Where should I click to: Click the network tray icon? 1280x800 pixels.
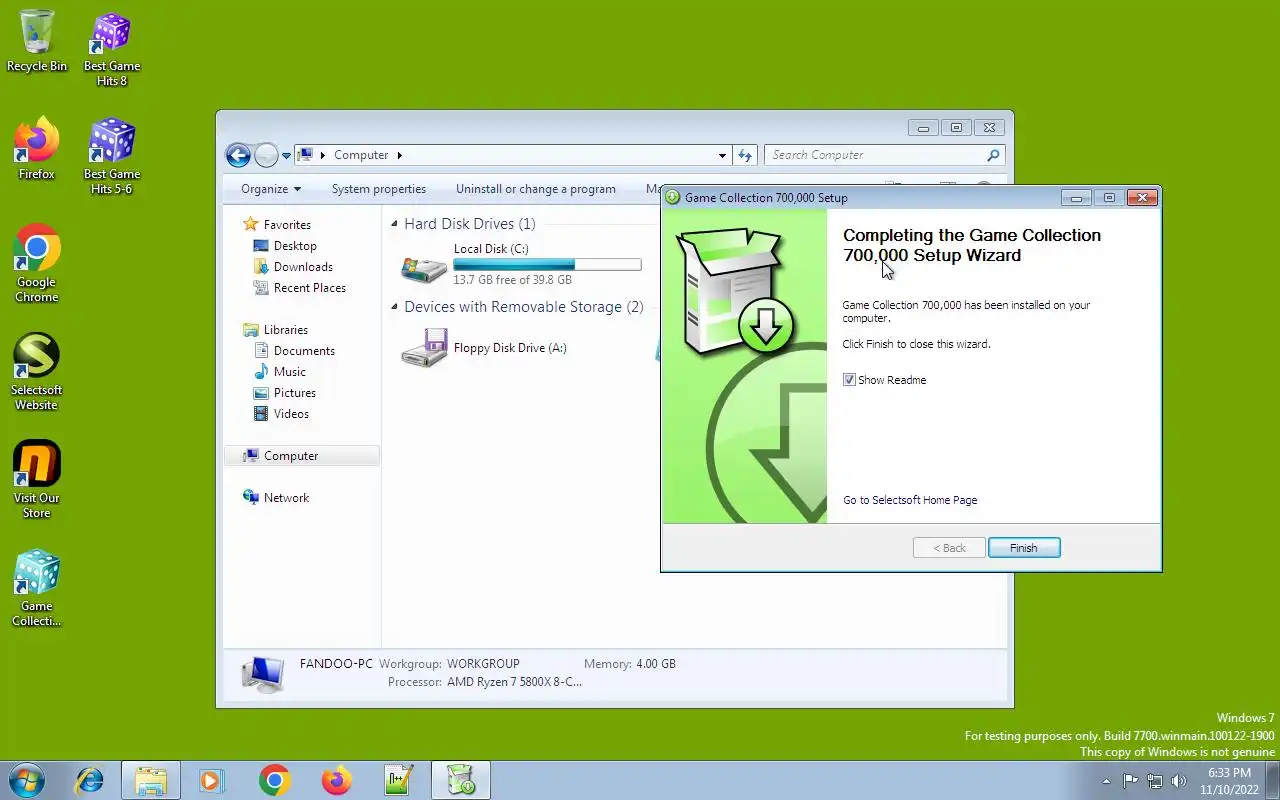[x=1155, y=781]
